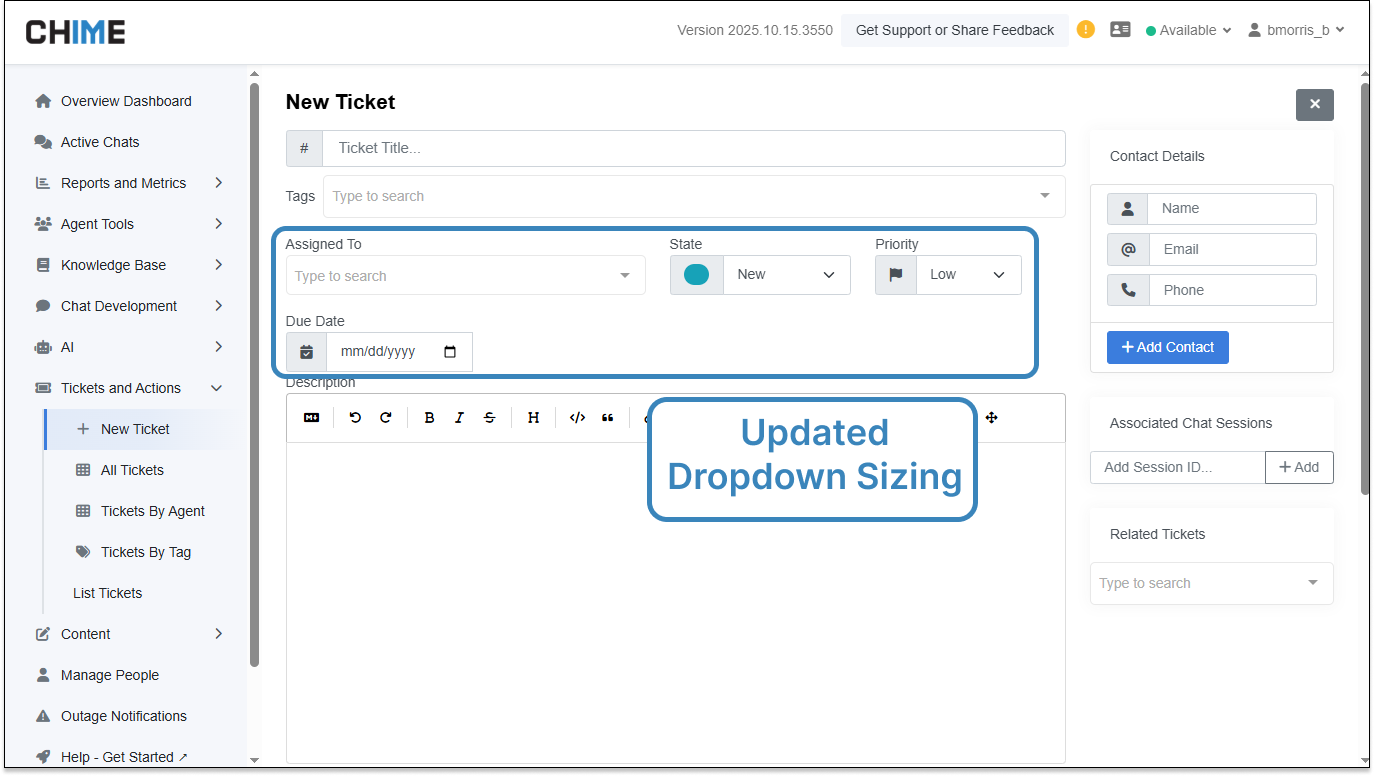The image size is (1374, 776).
Task: Go to Tickets By Tag
Action: (145, 552)
